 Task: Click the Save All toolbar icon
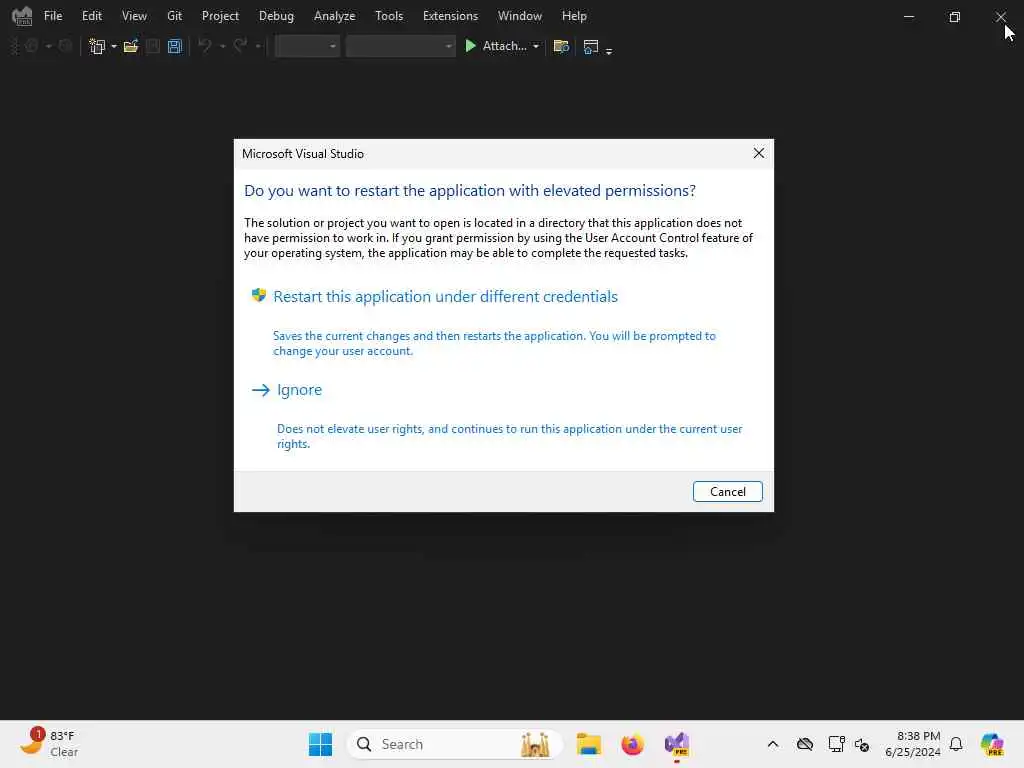[174, 46]
